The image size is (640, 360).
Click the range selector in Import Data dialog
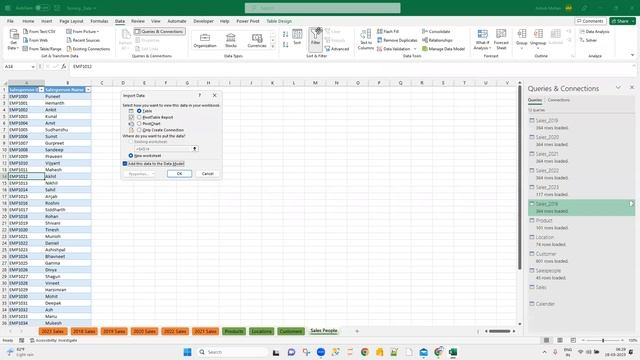(195, 149)
